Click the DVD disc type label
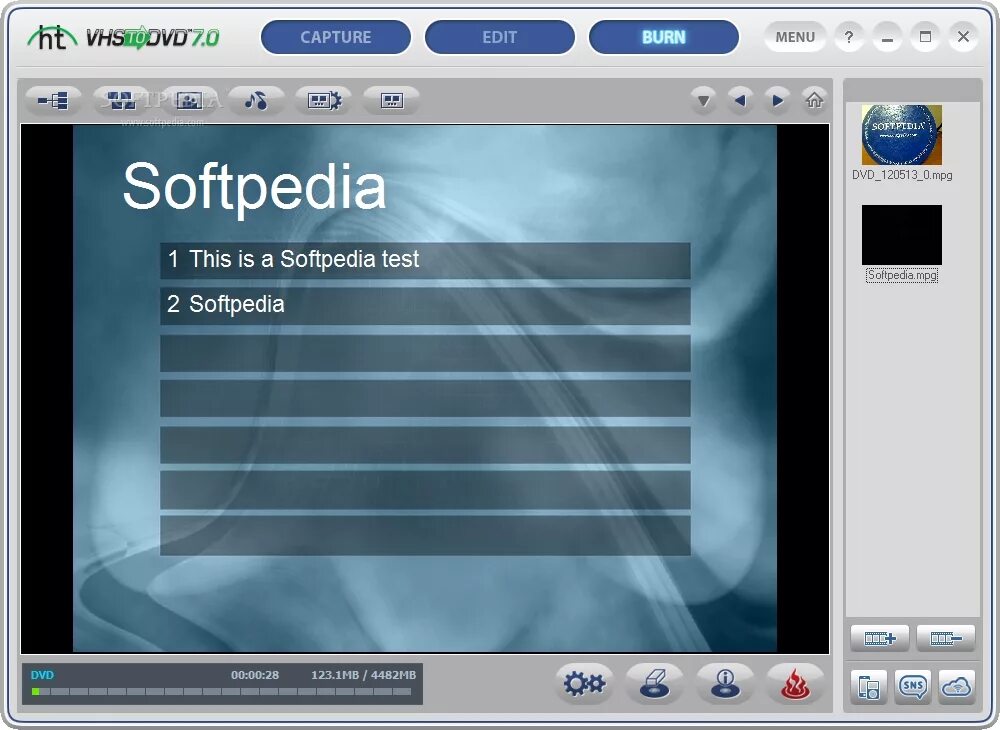 [x=42, y=675]
